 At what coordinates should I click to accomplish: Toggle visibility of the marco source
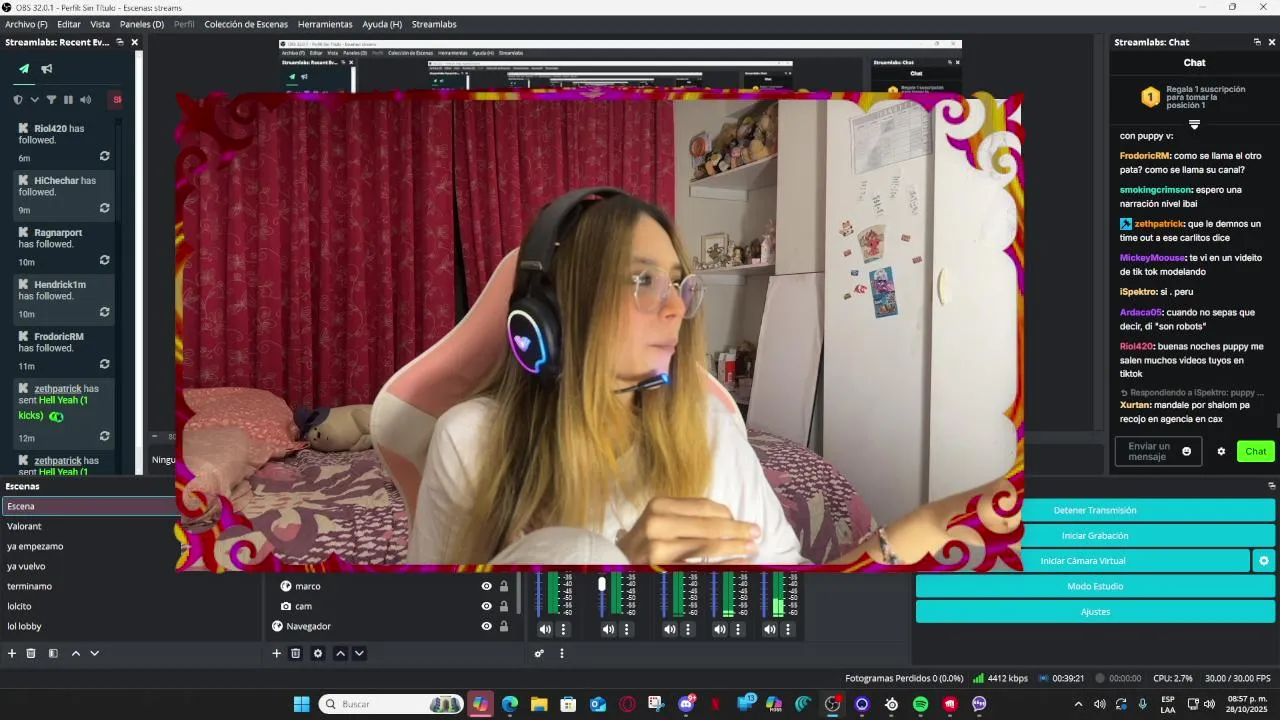click(x=487, y=586)
